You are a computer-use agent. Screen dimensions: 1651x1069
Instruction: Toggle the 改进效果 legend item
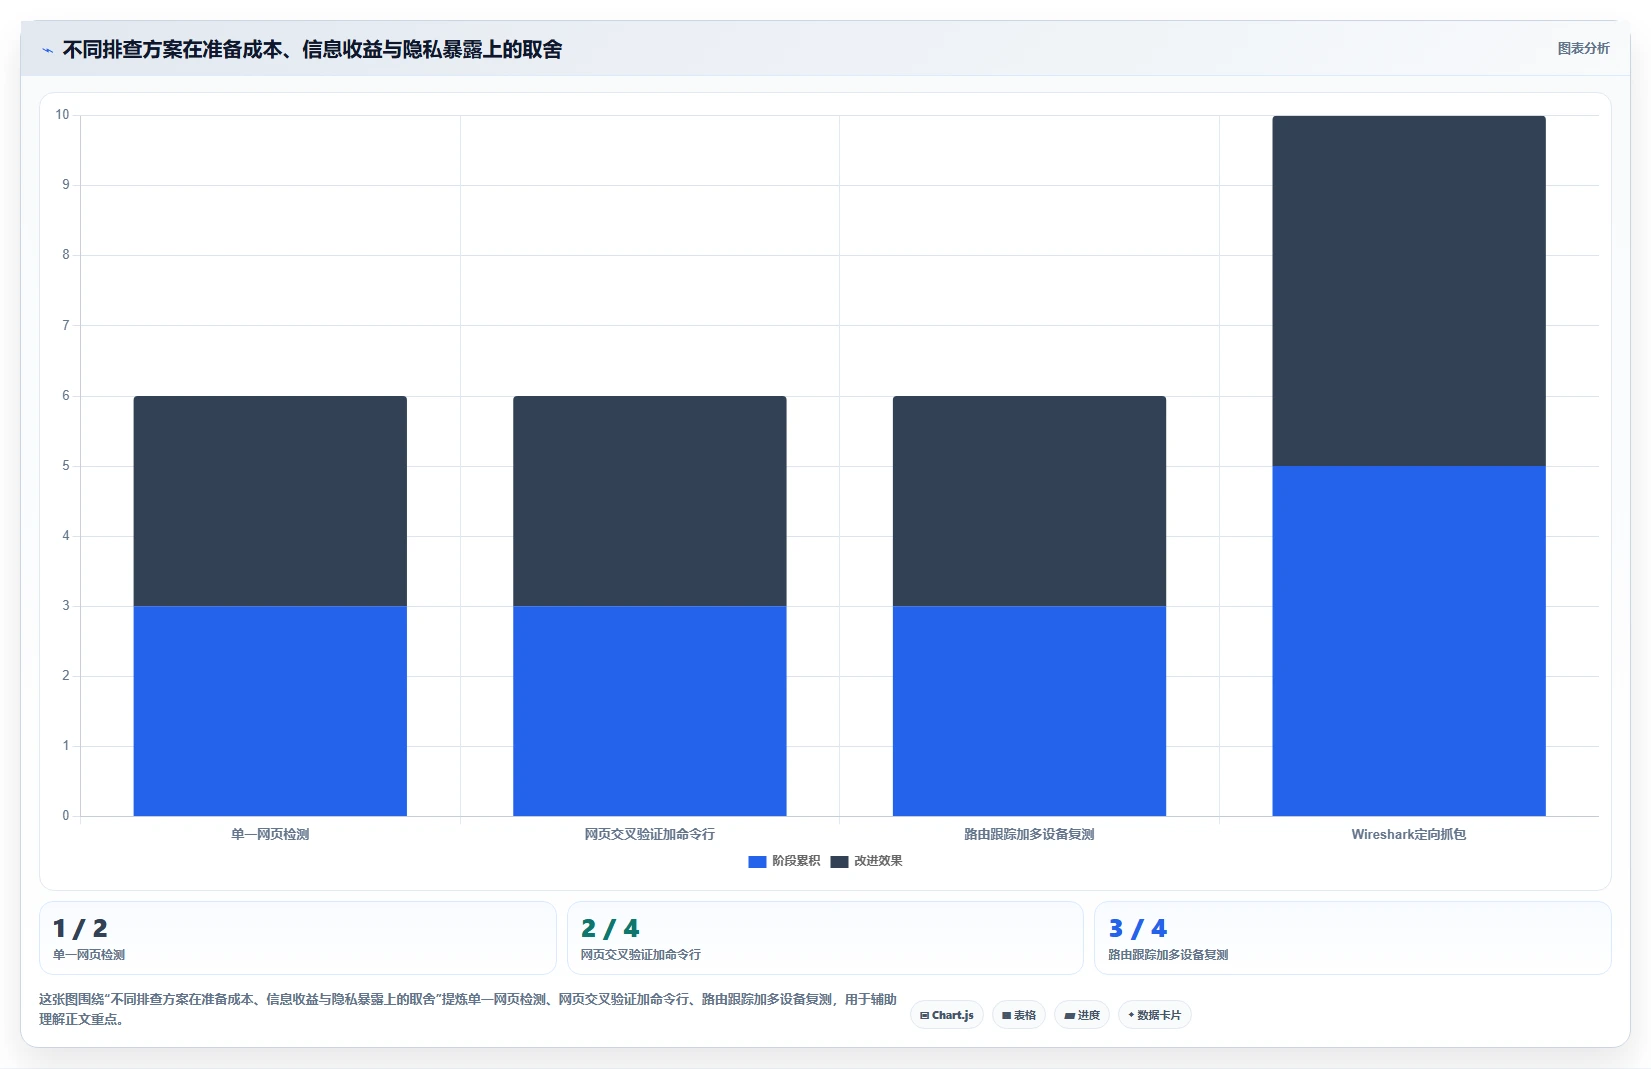tap(866, 861)
